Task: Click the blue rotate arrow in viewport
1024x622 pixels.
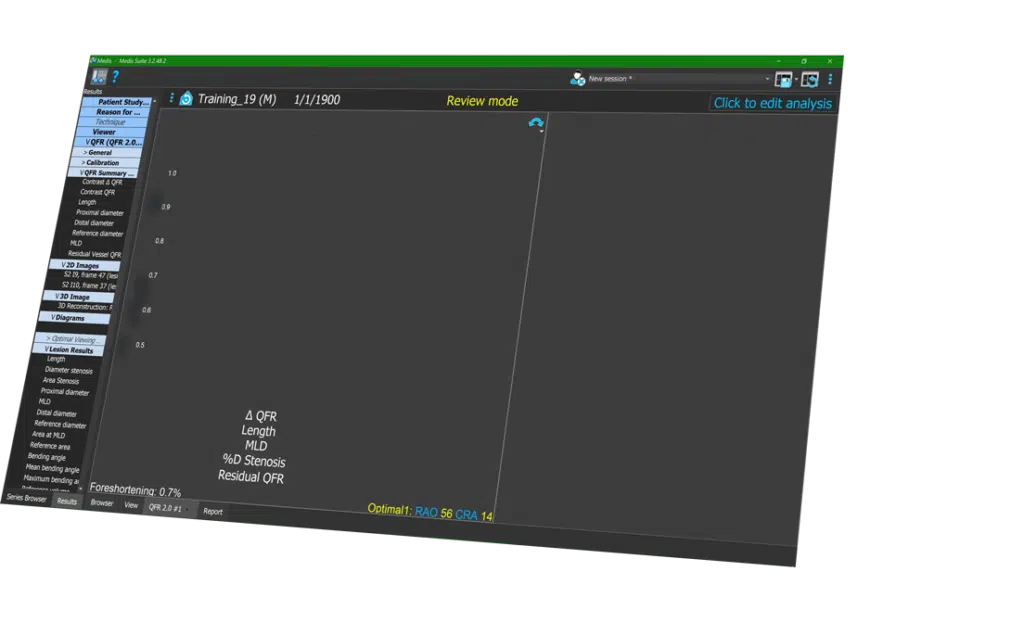Action: [535, 123]
